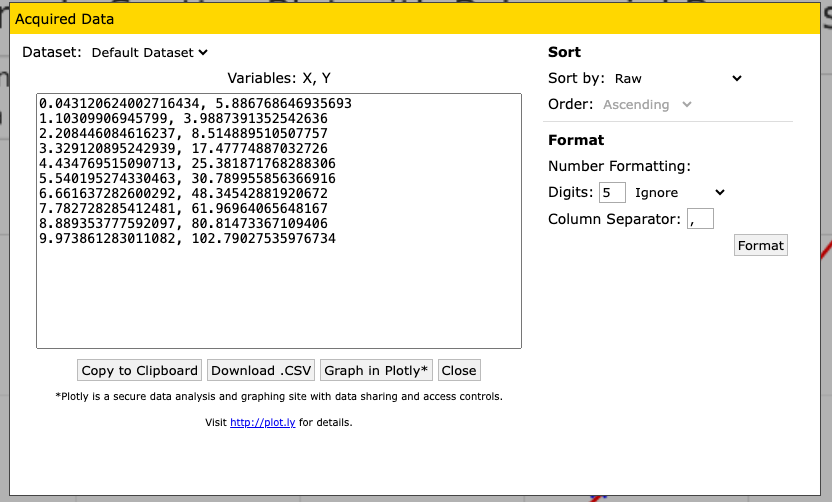The image size is (832, 502).
Task: Click the Sort section heading
Action: pyautogui.click(x=564, y=52)
